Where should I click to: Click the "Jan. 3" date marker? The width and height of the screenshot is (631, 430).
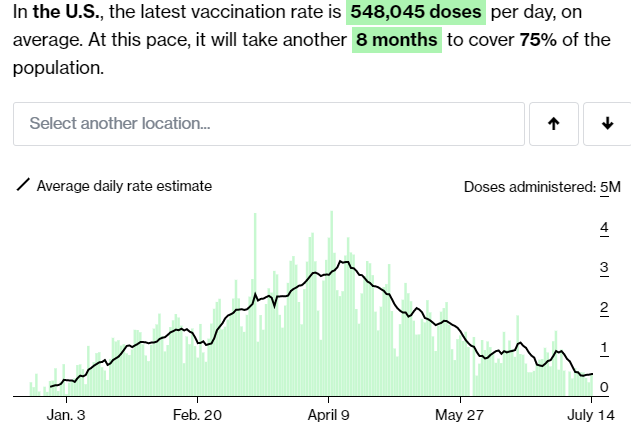(66, 414)
